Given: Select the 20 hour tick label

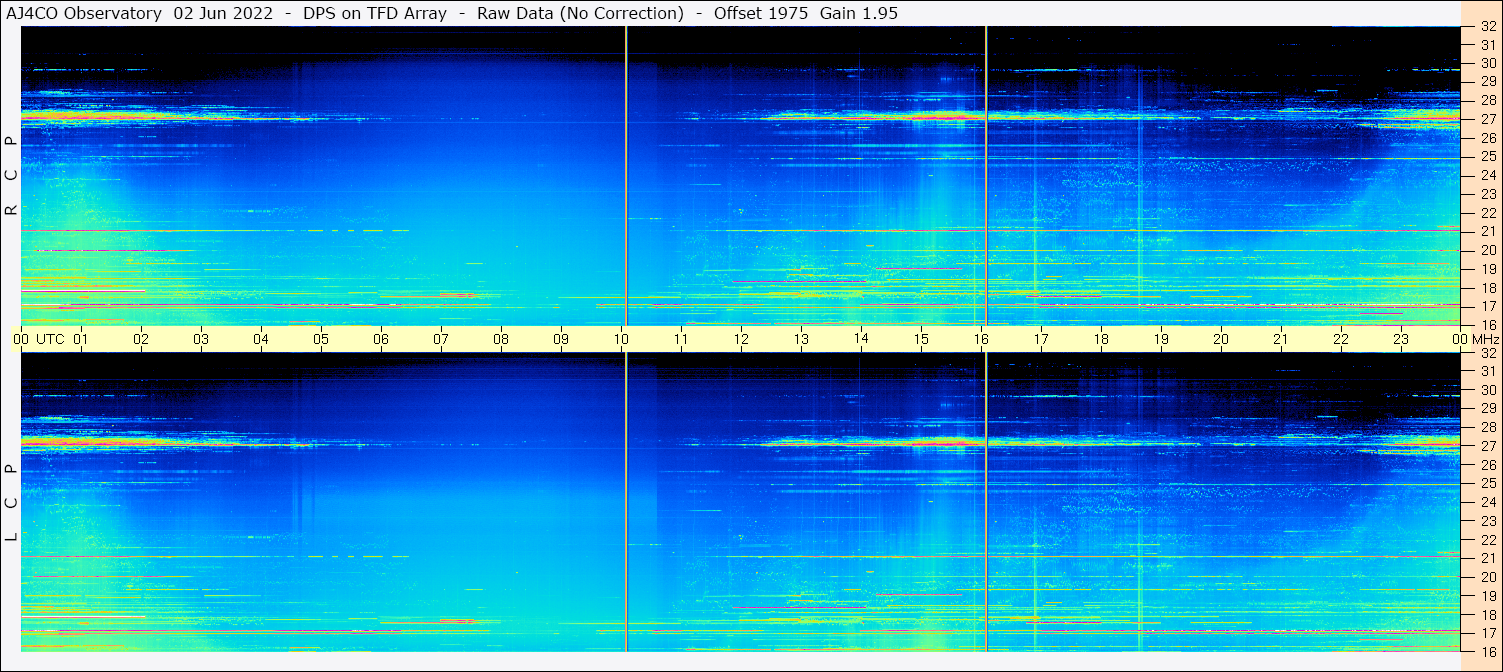Looking at the screenshot, I should pyautogui.click(x=1221, y=339).
